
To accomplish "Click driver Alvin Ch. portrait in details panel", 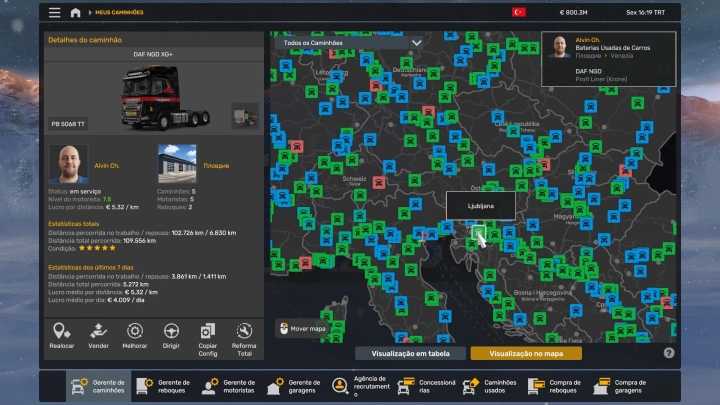I will (68, 164).
